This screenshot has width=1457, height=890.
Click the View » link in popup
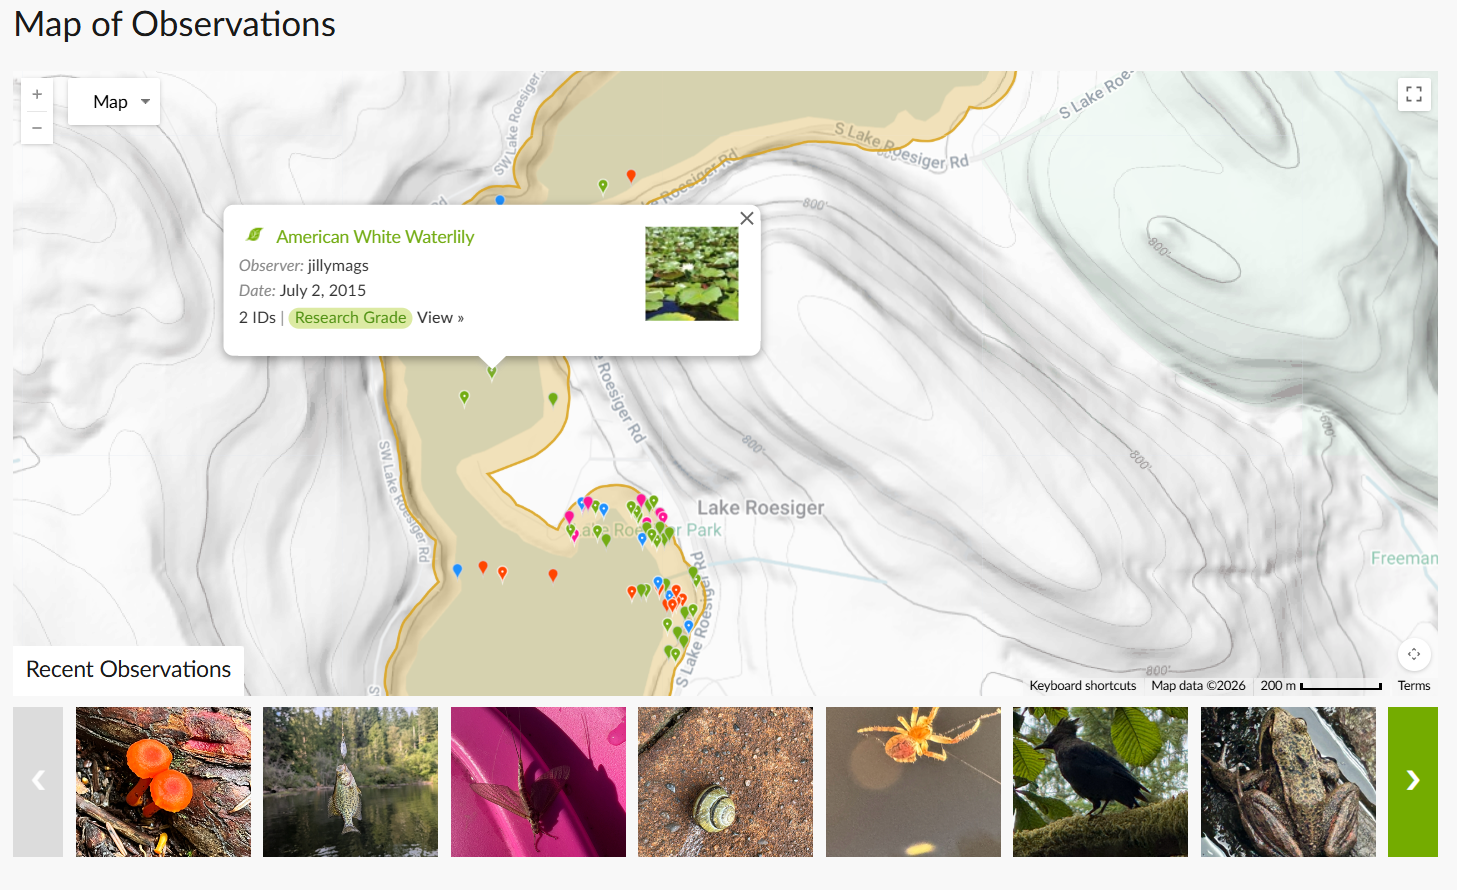click(440, 318)
